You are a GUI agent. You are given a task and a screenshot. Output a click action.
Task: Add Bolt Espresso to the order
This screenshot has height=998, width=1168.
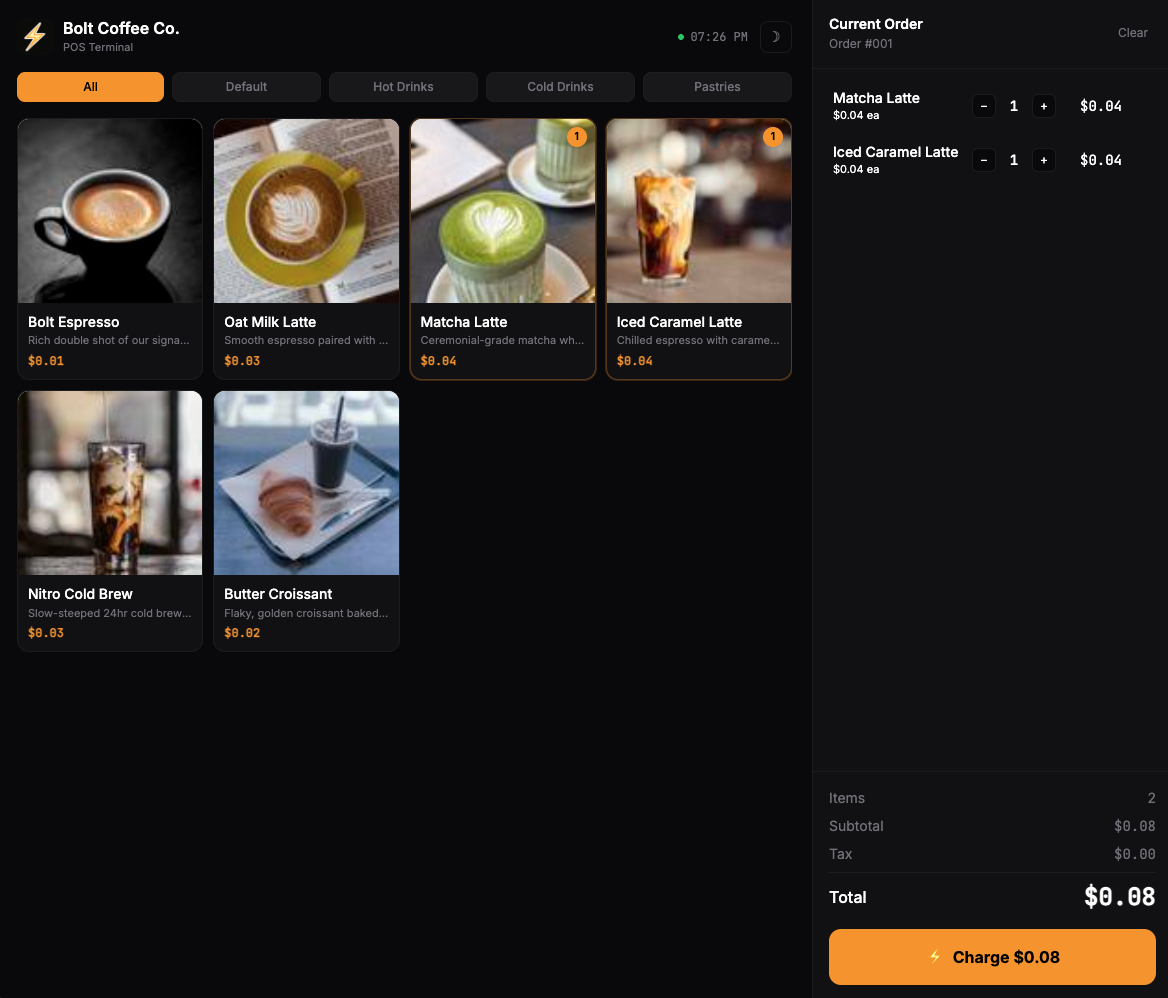point(109,248)
